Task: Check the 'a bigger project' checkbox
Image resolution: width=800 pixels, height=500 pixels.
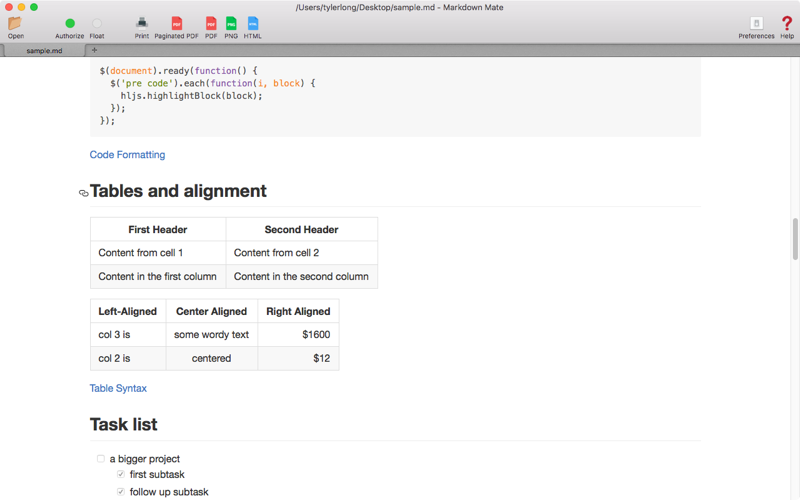Action: click(101, 459)
